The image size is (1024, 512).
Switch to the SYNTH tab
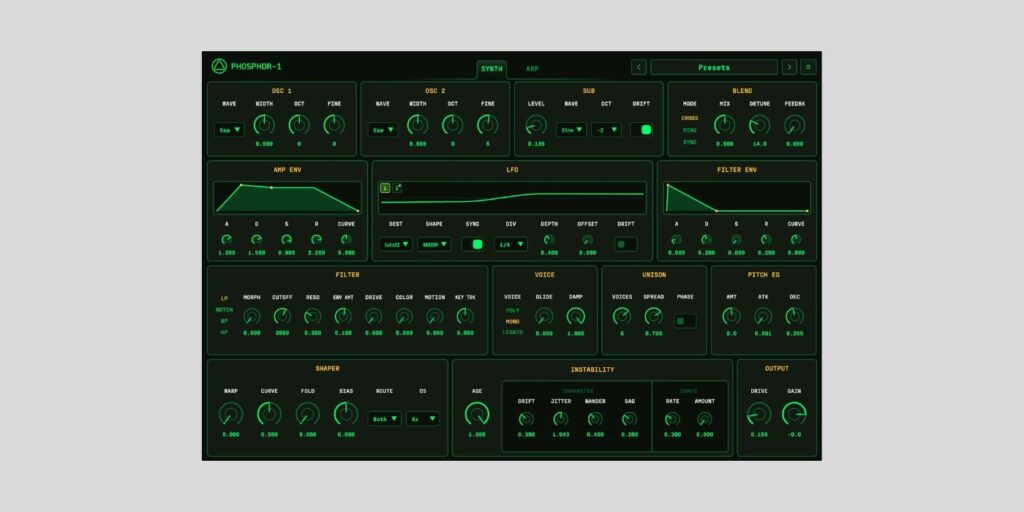pyautogui.click(x=492, y=69)
